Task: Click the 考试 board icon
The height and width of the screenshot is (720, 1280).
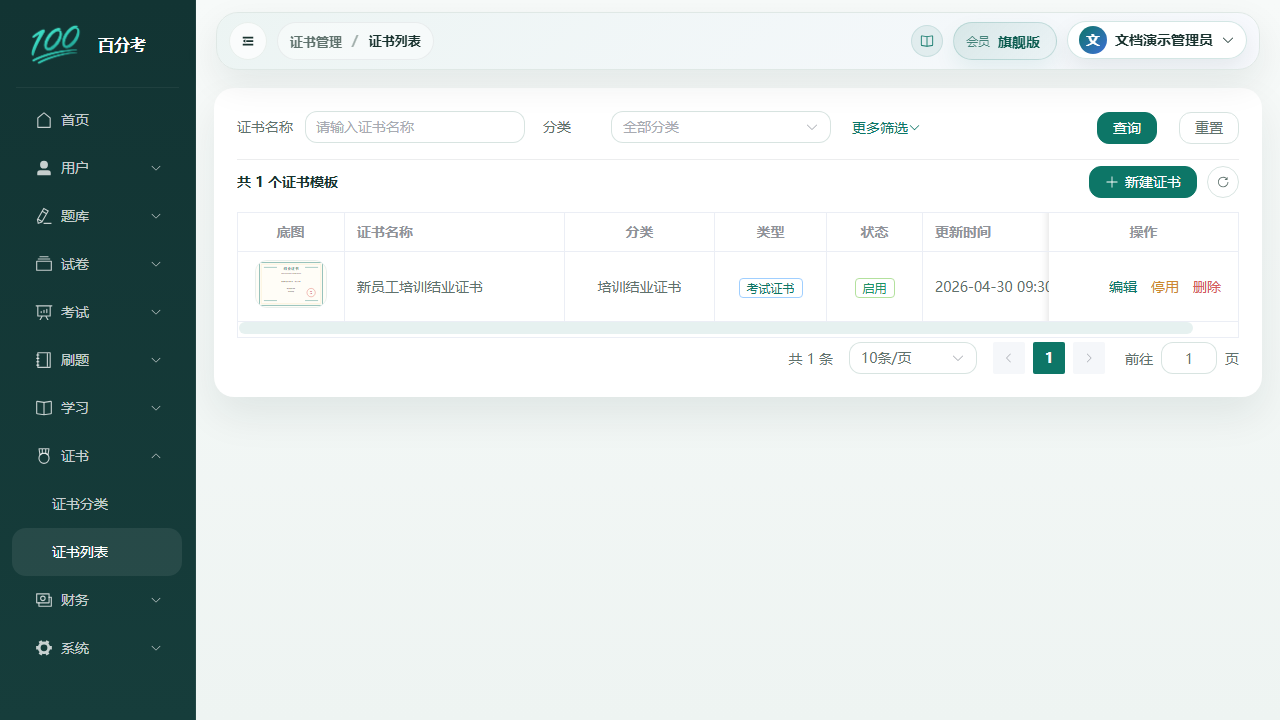Action: (44, 312)
